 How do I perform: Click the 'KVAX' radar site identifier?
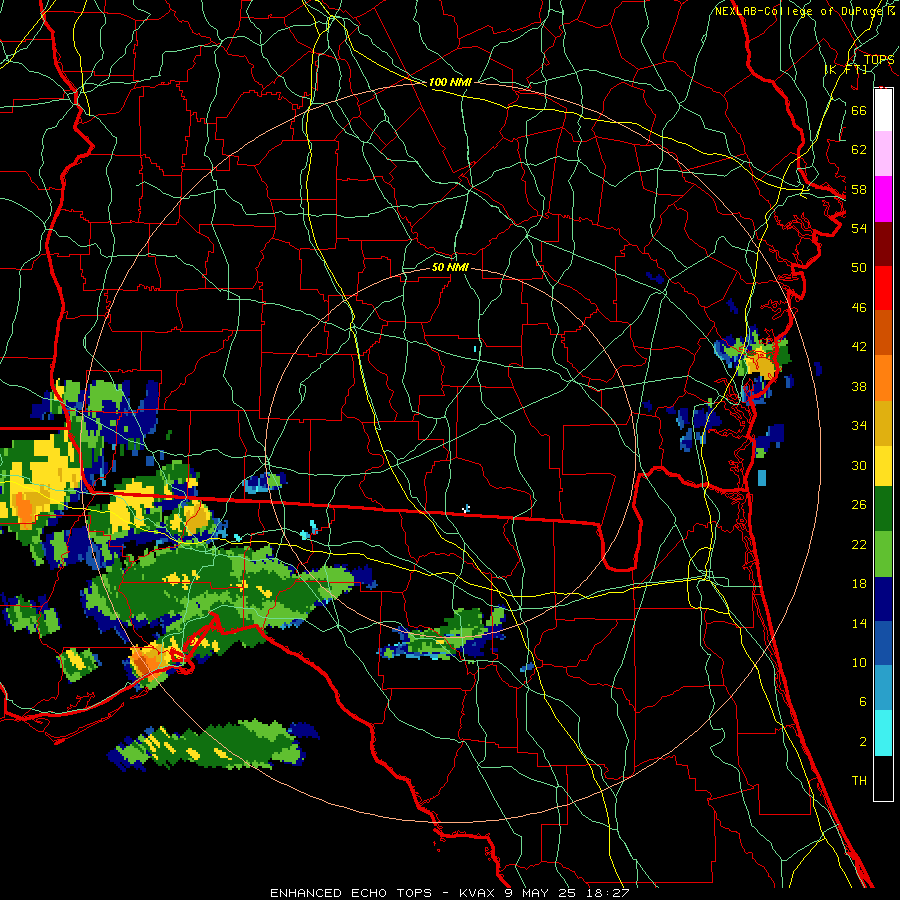tap(479, 893)
